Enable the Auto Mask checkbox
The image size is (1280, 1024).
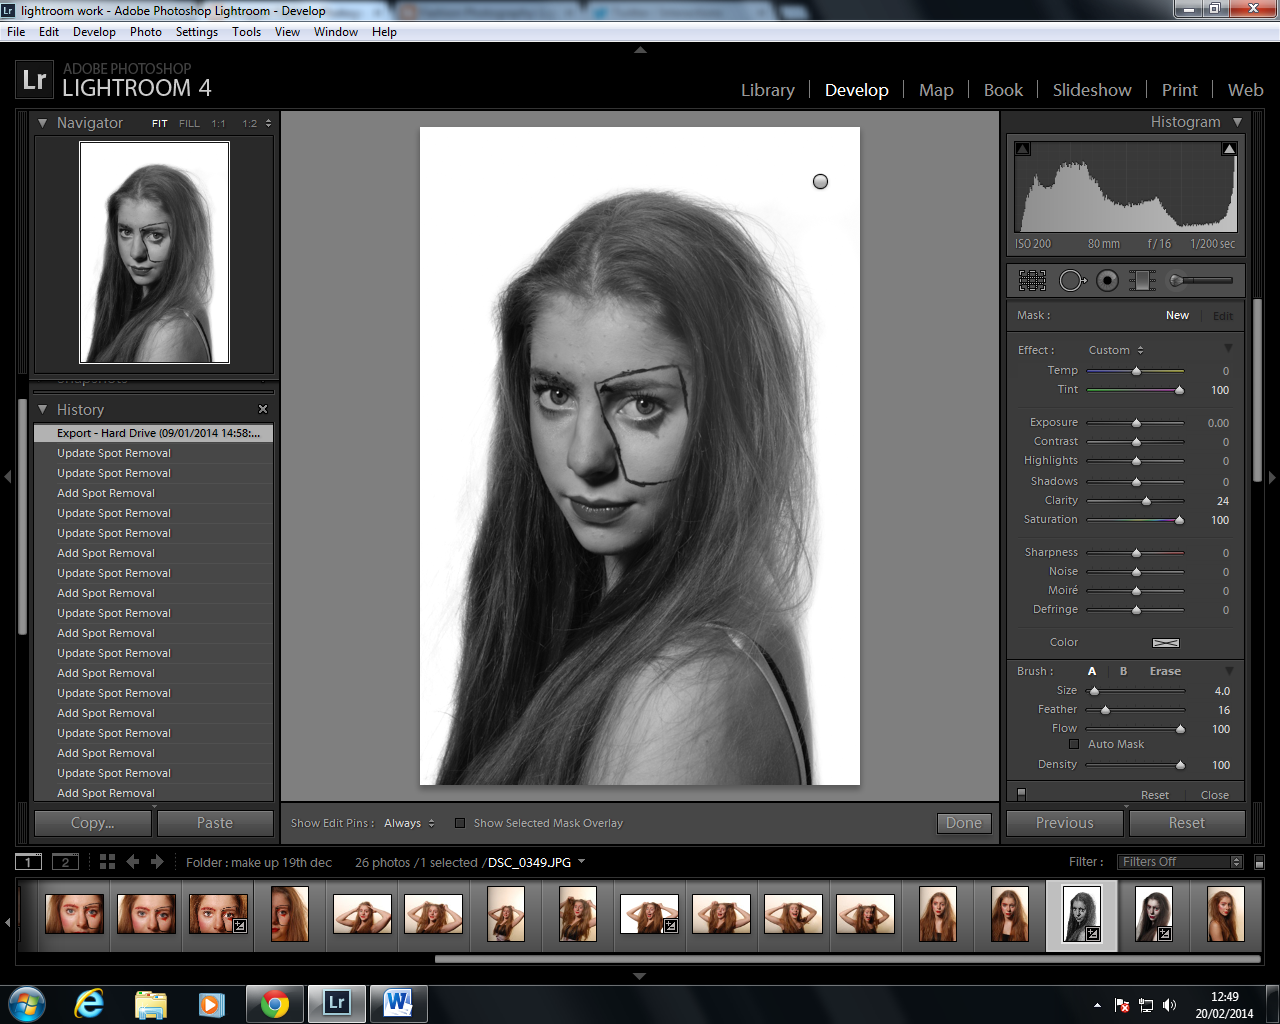(x=1074, y=744)
